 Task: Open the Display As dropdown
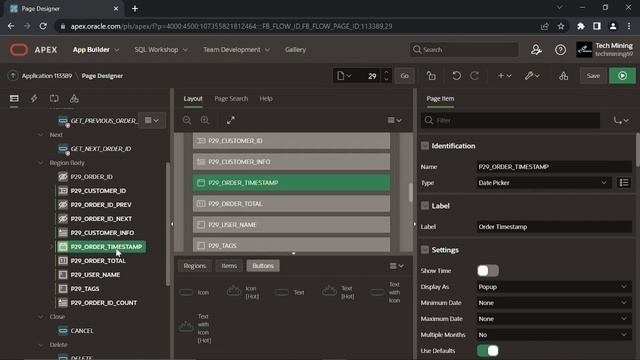tap(553, 287)
